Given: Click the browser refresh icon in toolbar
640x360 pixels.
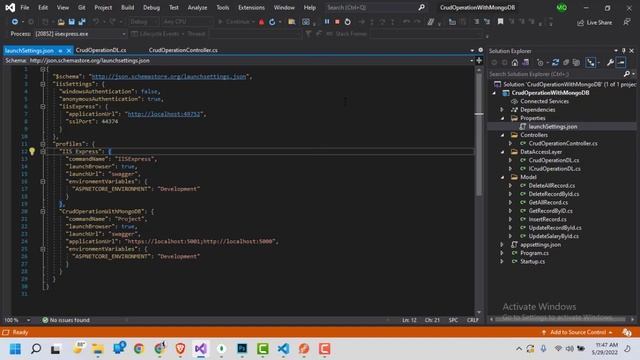Looking at the screenshot, I should pyautogui.click(x=272, y=22).
